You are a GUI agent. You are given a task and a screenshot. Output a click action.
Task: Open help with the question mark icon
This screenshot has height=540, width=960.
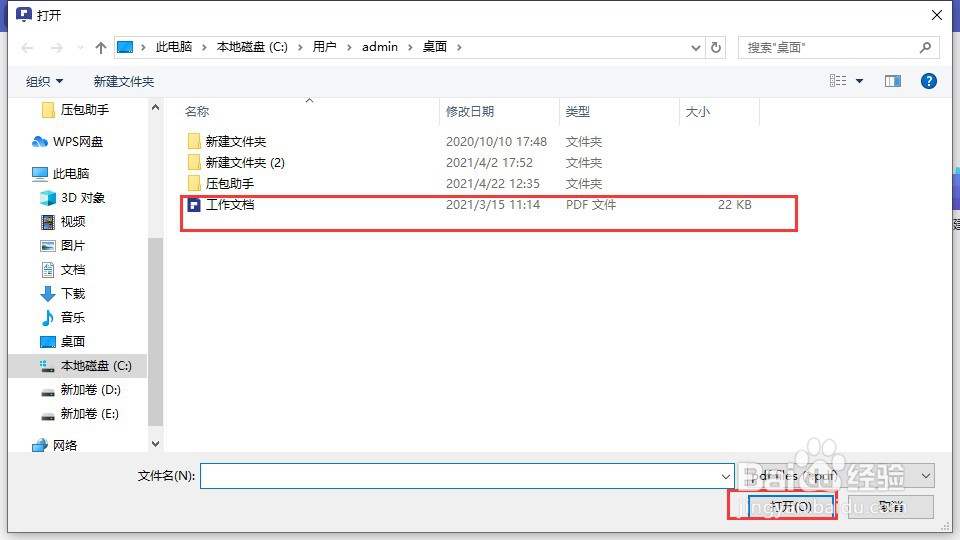929,81
